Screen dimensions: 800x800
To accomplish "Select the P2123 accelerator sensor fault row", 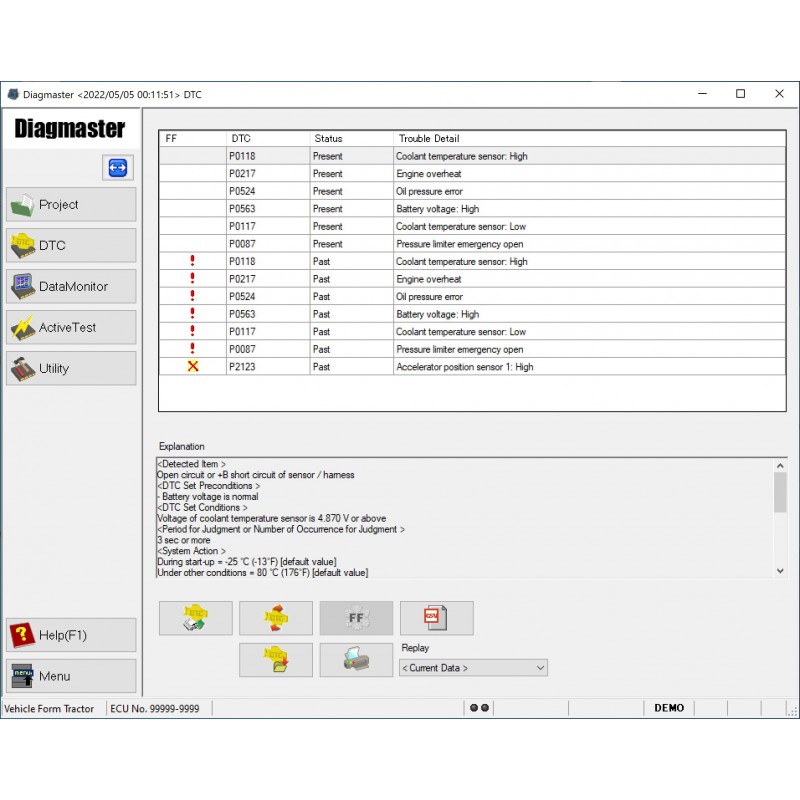I will [470, 366].
